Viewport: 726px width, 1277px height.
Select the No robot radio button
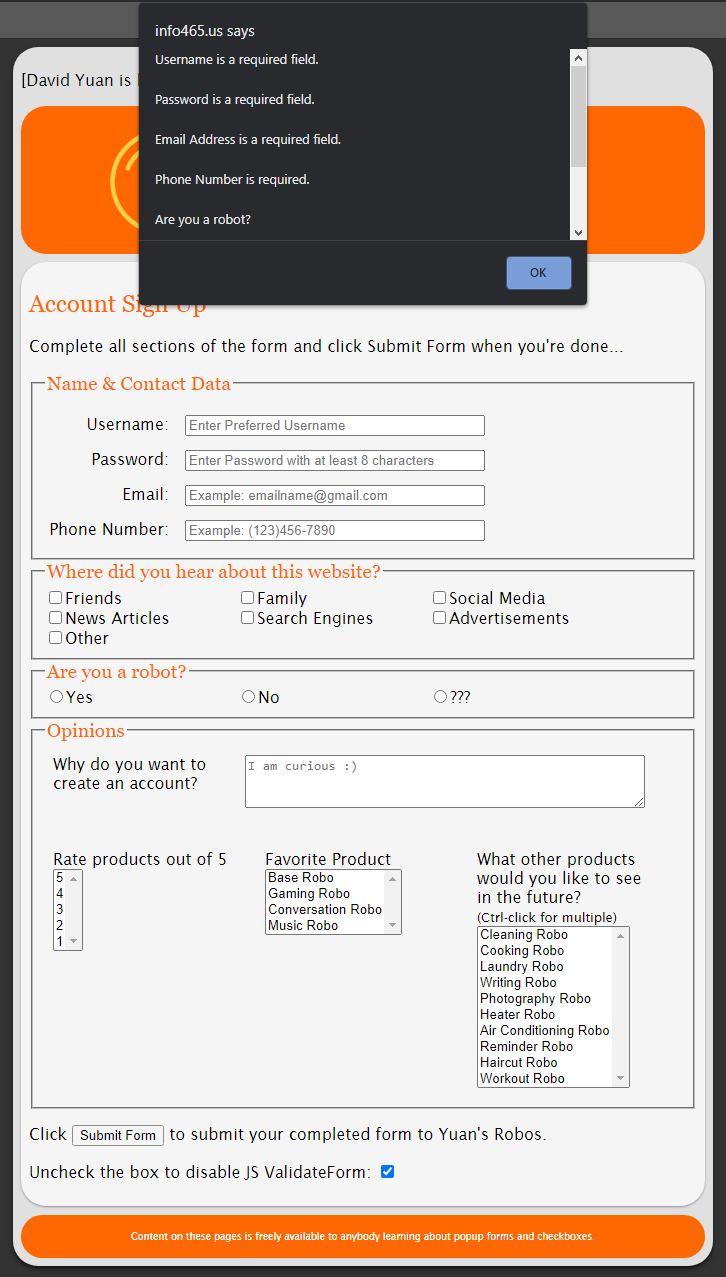pyautogui.click(x=248, y=697)
